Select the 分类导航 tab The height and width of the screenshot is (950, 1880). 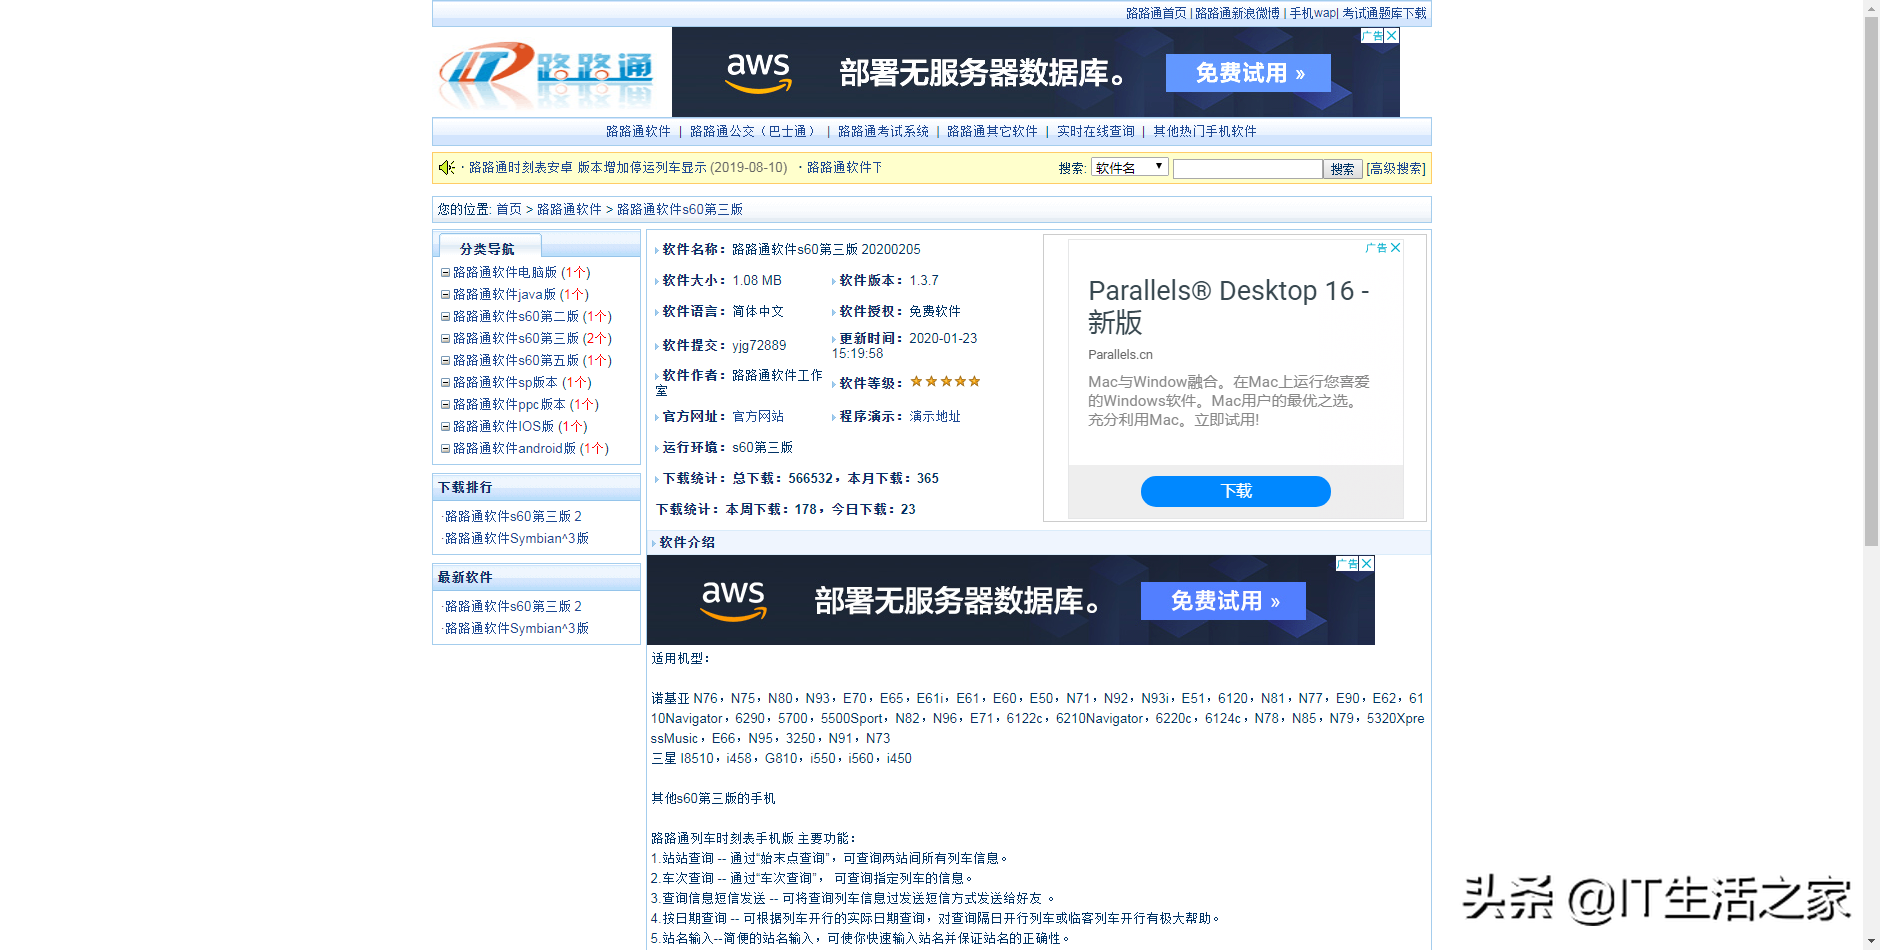(x=488, y=248)
